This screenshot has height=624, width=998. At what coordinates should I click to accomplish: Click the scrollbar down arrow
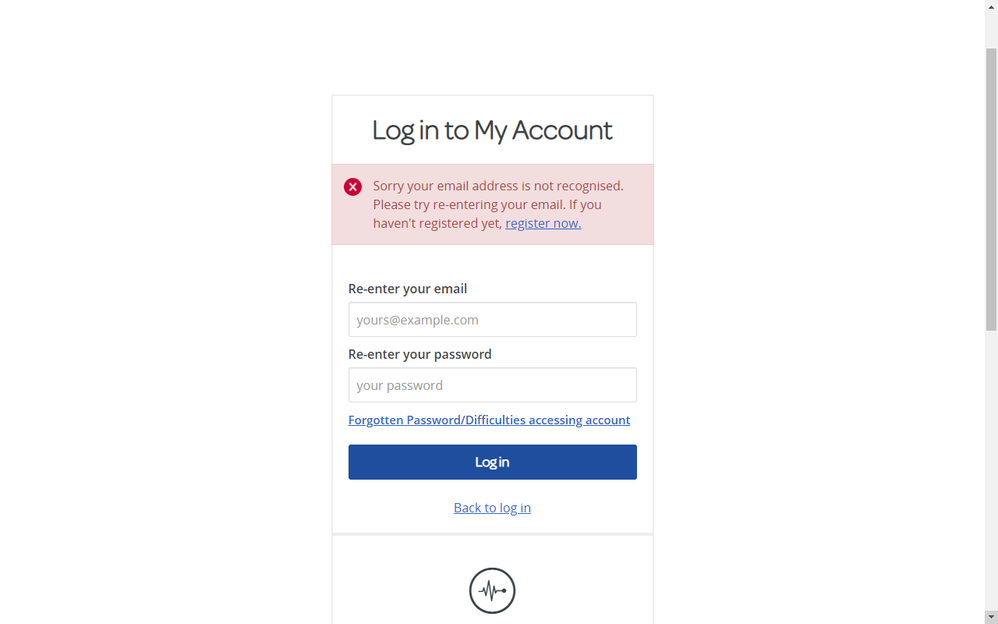click(x=991, y=617)
